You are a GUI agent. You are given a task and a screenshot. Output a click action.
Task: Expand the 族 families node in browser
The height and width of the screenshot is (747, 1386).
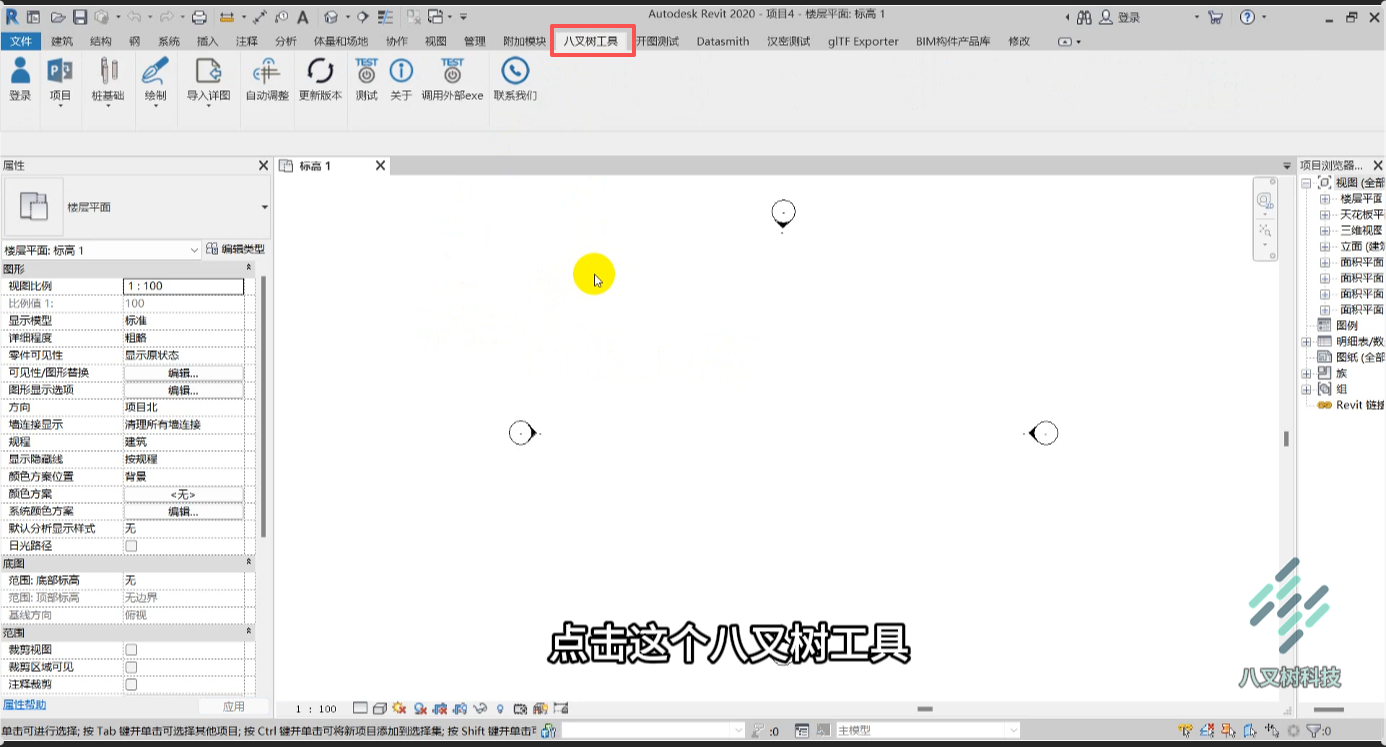click(1307, 373)
